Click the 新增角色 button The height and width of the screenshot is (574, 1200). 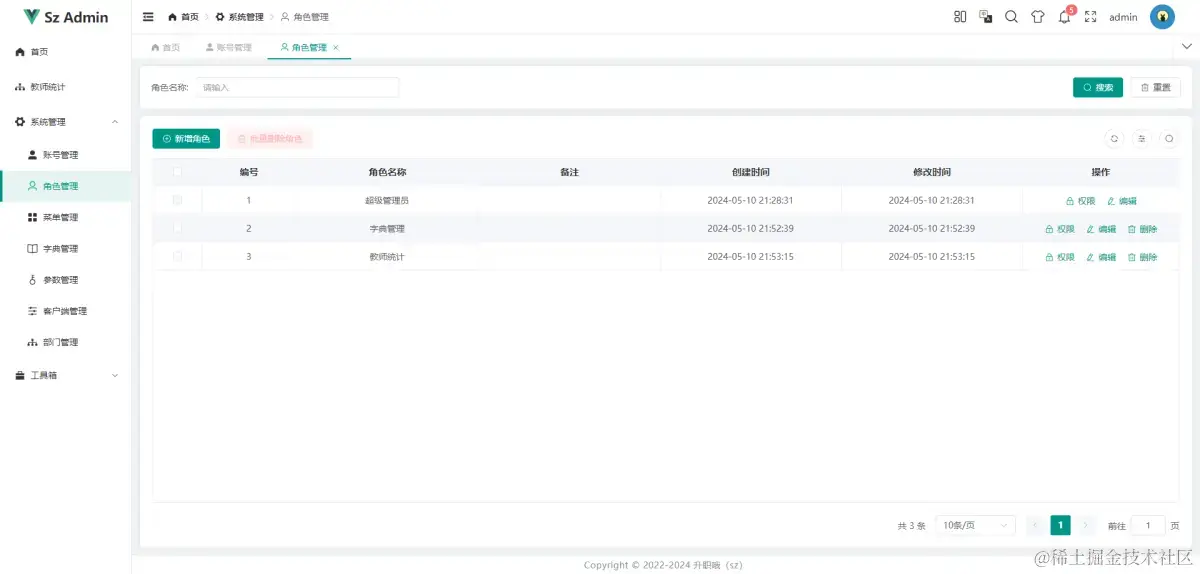click(x=186, y=139)
